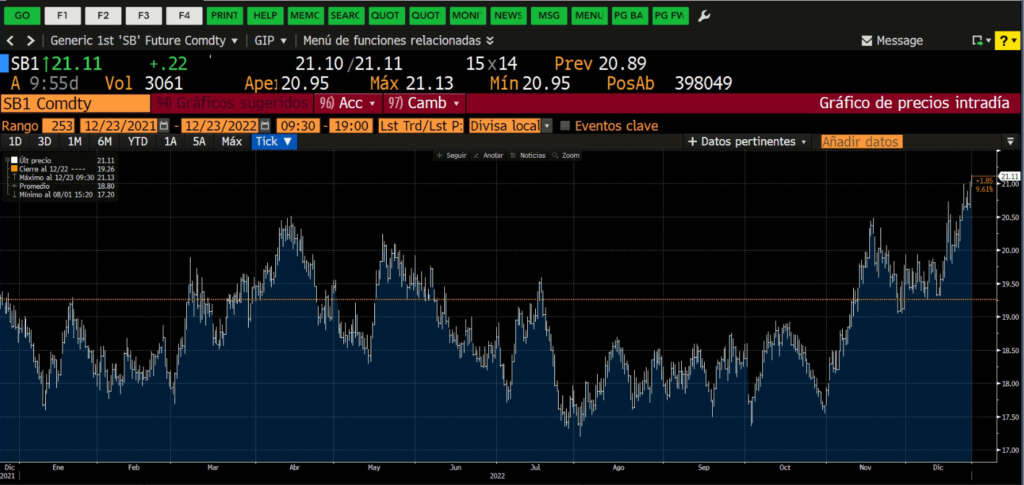Toggle the Últ precio legend marker

tap(14, 160)
